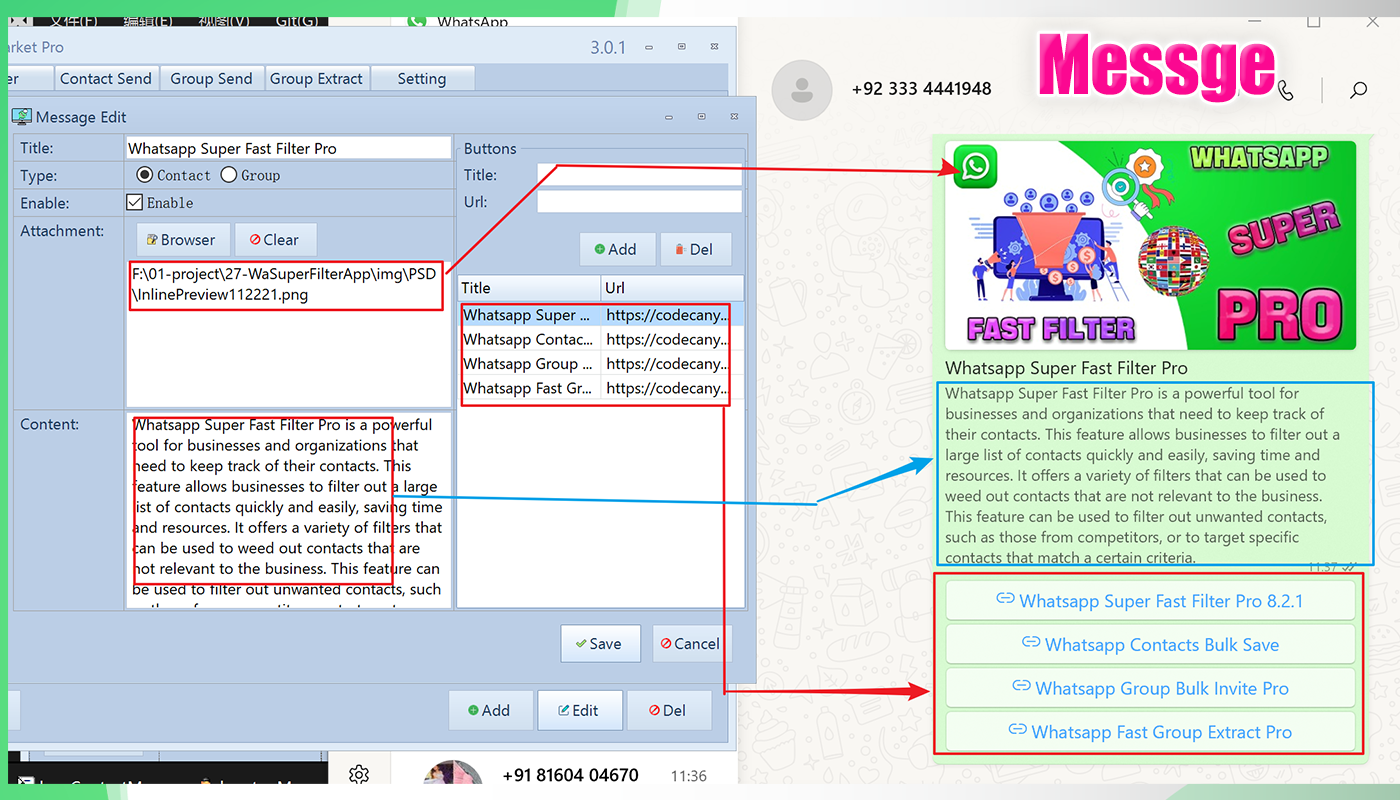The width and height of the screenshot is (1400, 800).
Task: Click the Message Edit title bar icon
Action: 21,116
